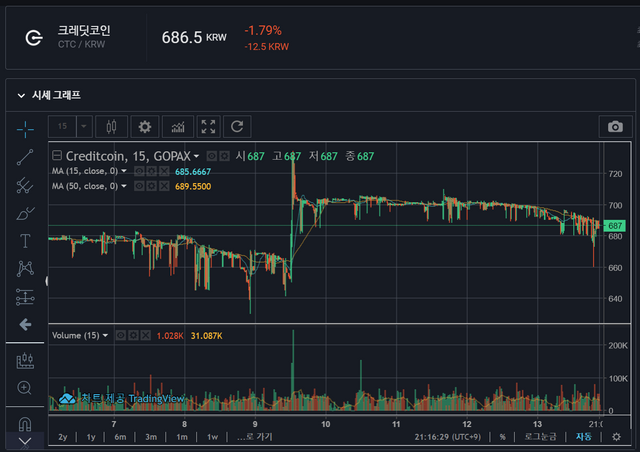
Task: Select the trend line drawing tool
Action: pyautogui.click(x=25, y=157)
